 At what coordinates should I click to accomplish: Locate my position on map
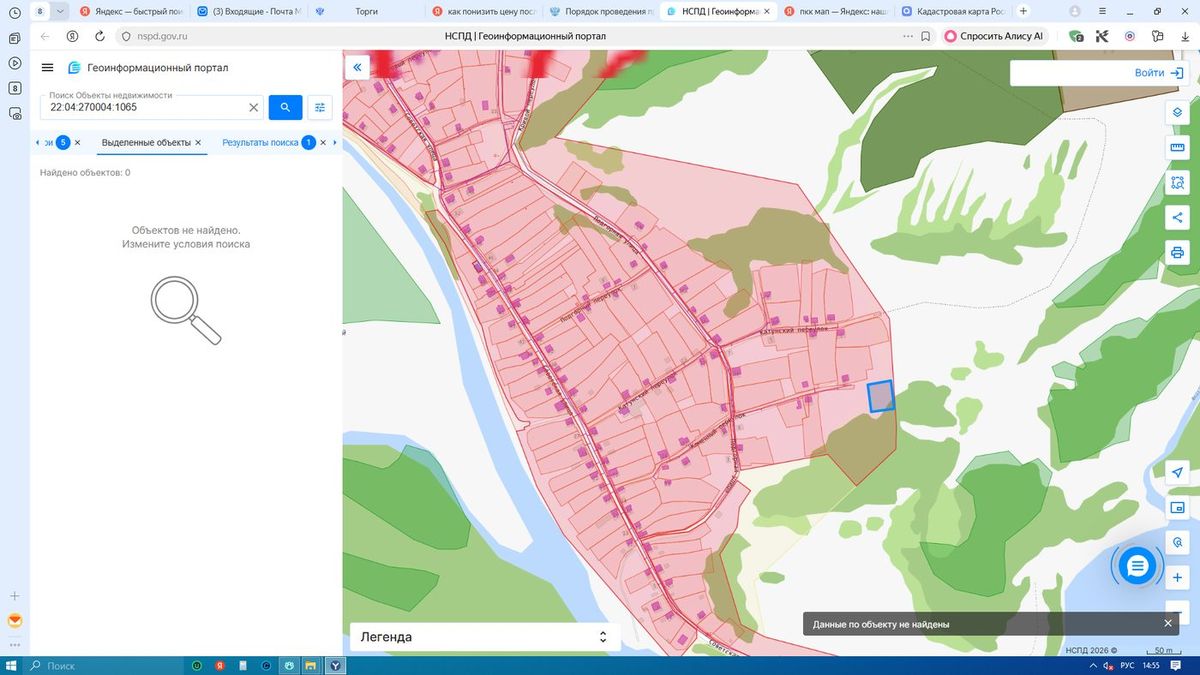1177,472
